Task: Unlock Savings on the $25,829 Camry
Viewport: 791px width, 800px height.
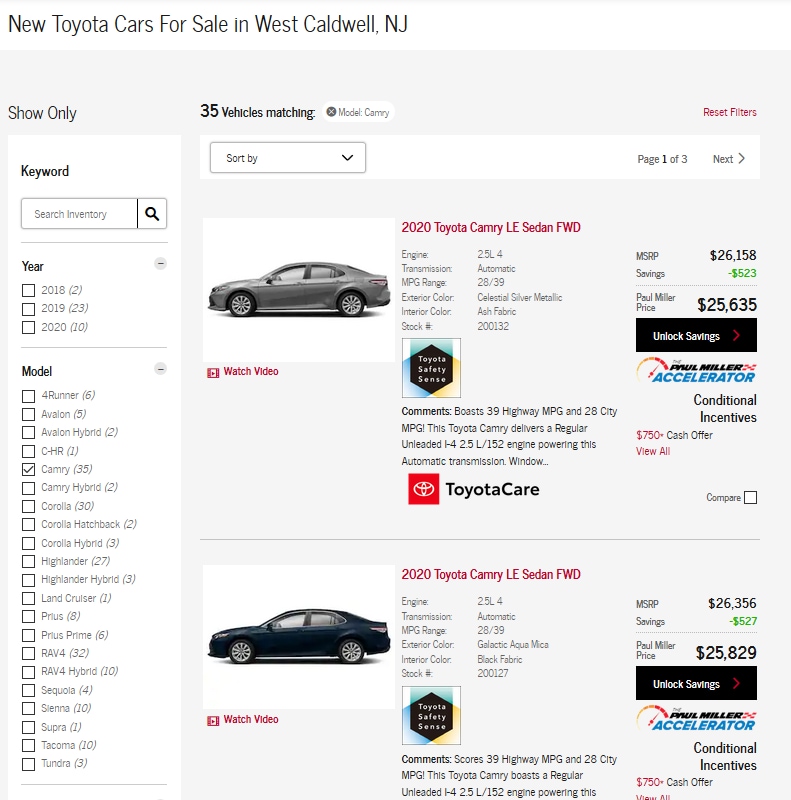Action: pos(696,683)
